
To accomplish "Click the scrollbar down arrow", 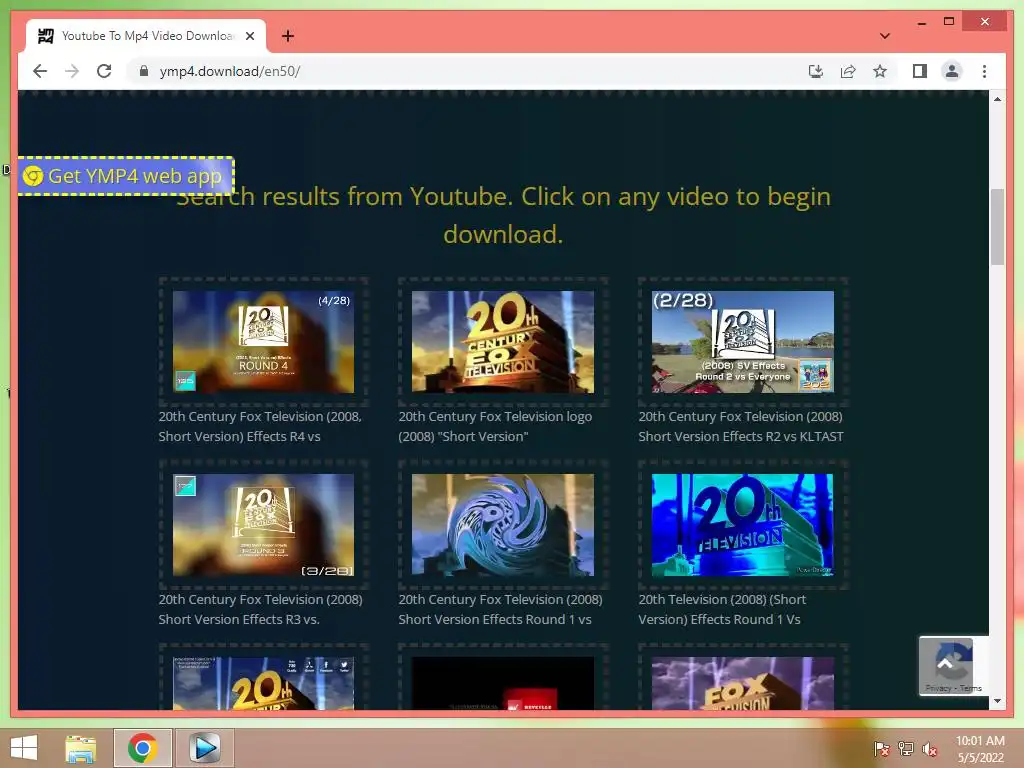I will tap(997, 701).
